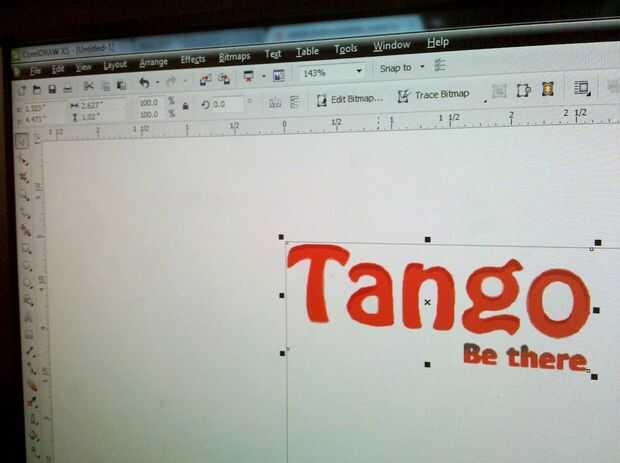Open the View menu
The image size is (620, 463).
pyautogui.click(x=83, y=68)
